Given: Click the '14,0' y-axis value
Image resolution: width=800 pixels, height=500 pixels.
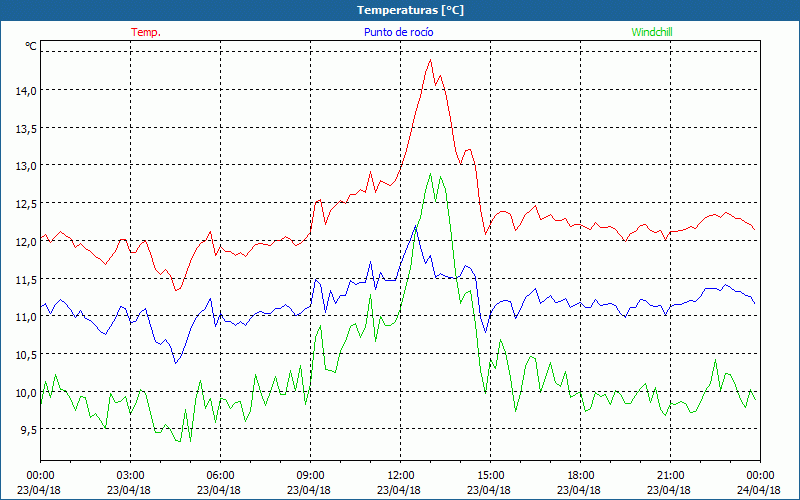Looking at the screenshot, I should [26, 91].
